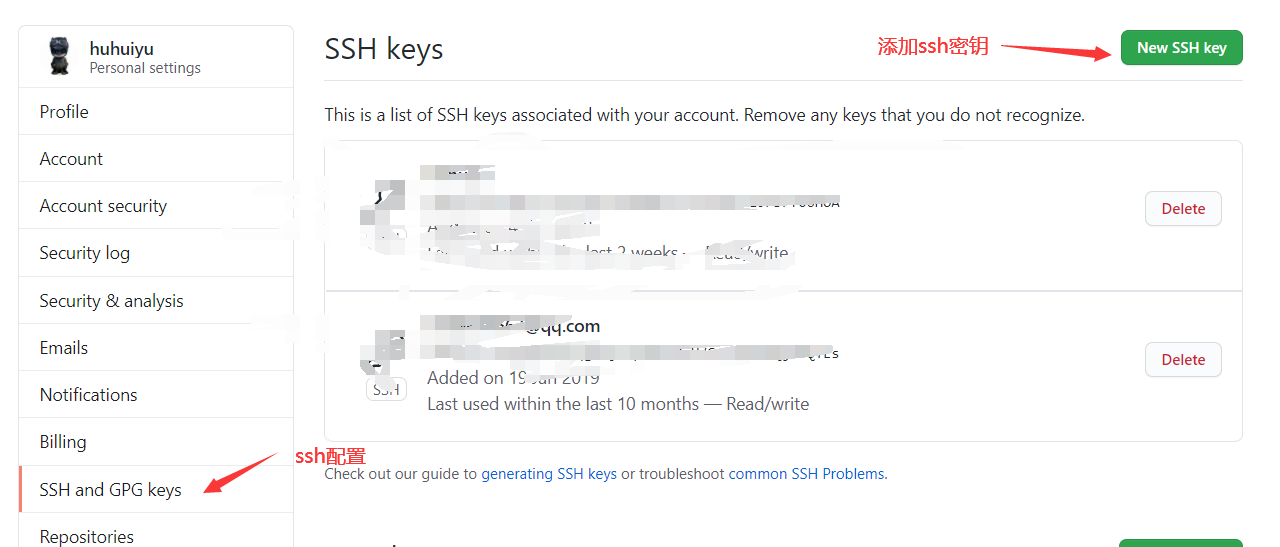
Task: Go to Account settings
Action: (71, 159)
